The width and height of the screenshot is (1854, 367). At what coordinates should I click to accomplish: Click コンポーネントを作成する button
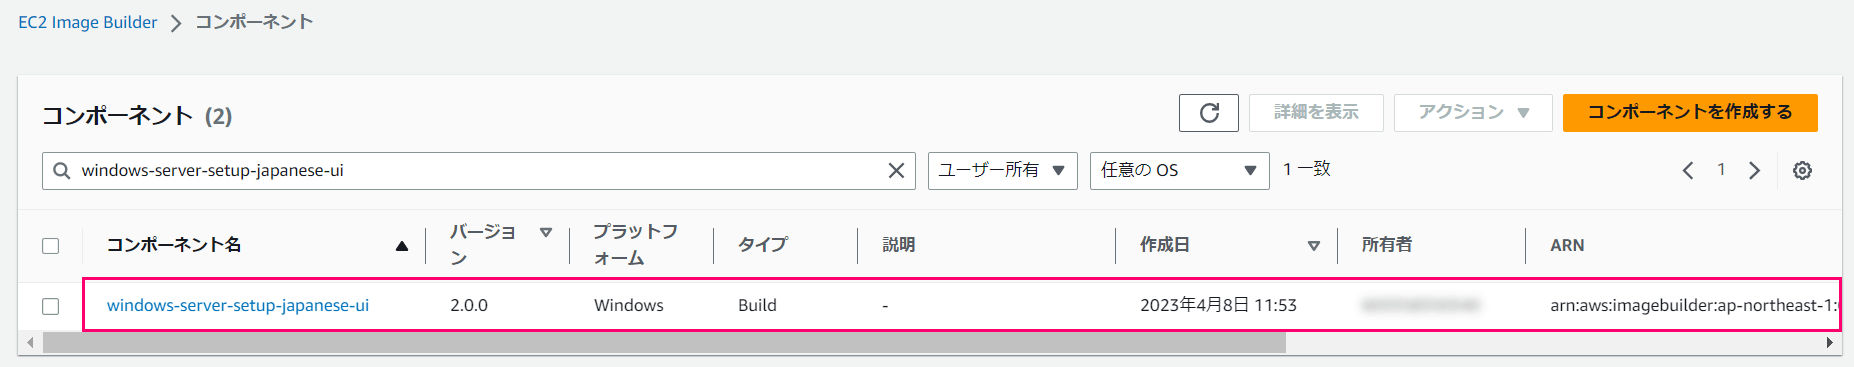(x=1690, y=113)
